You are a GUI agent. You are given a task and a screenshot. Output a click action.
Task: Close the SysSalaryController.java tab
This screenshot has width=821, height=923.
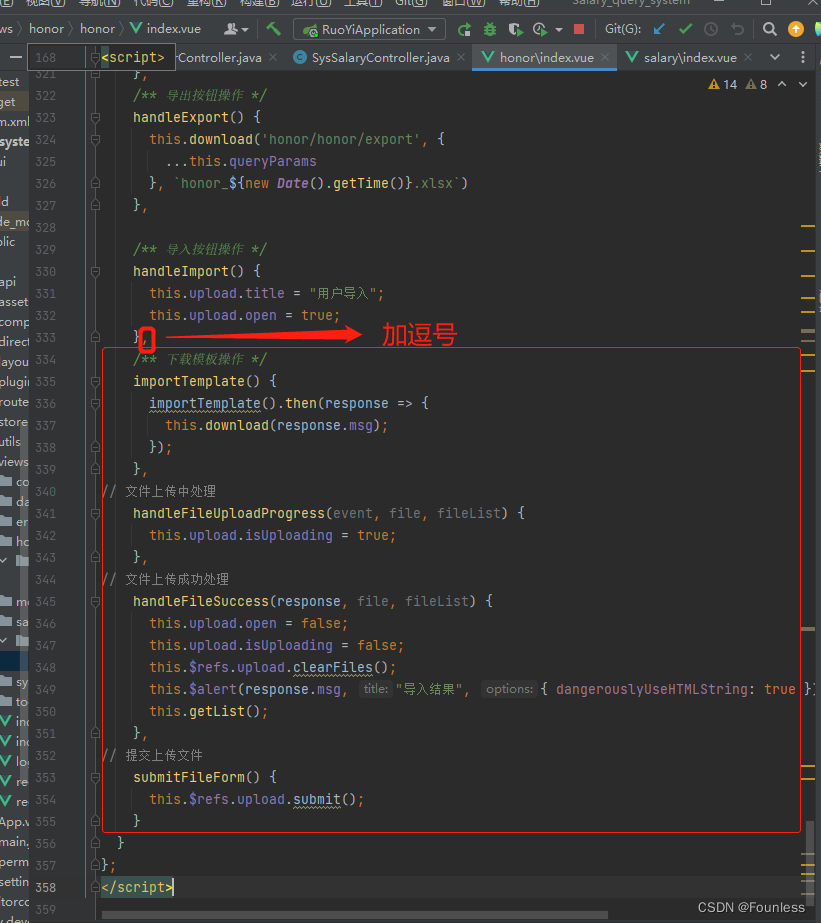[461, 57]
